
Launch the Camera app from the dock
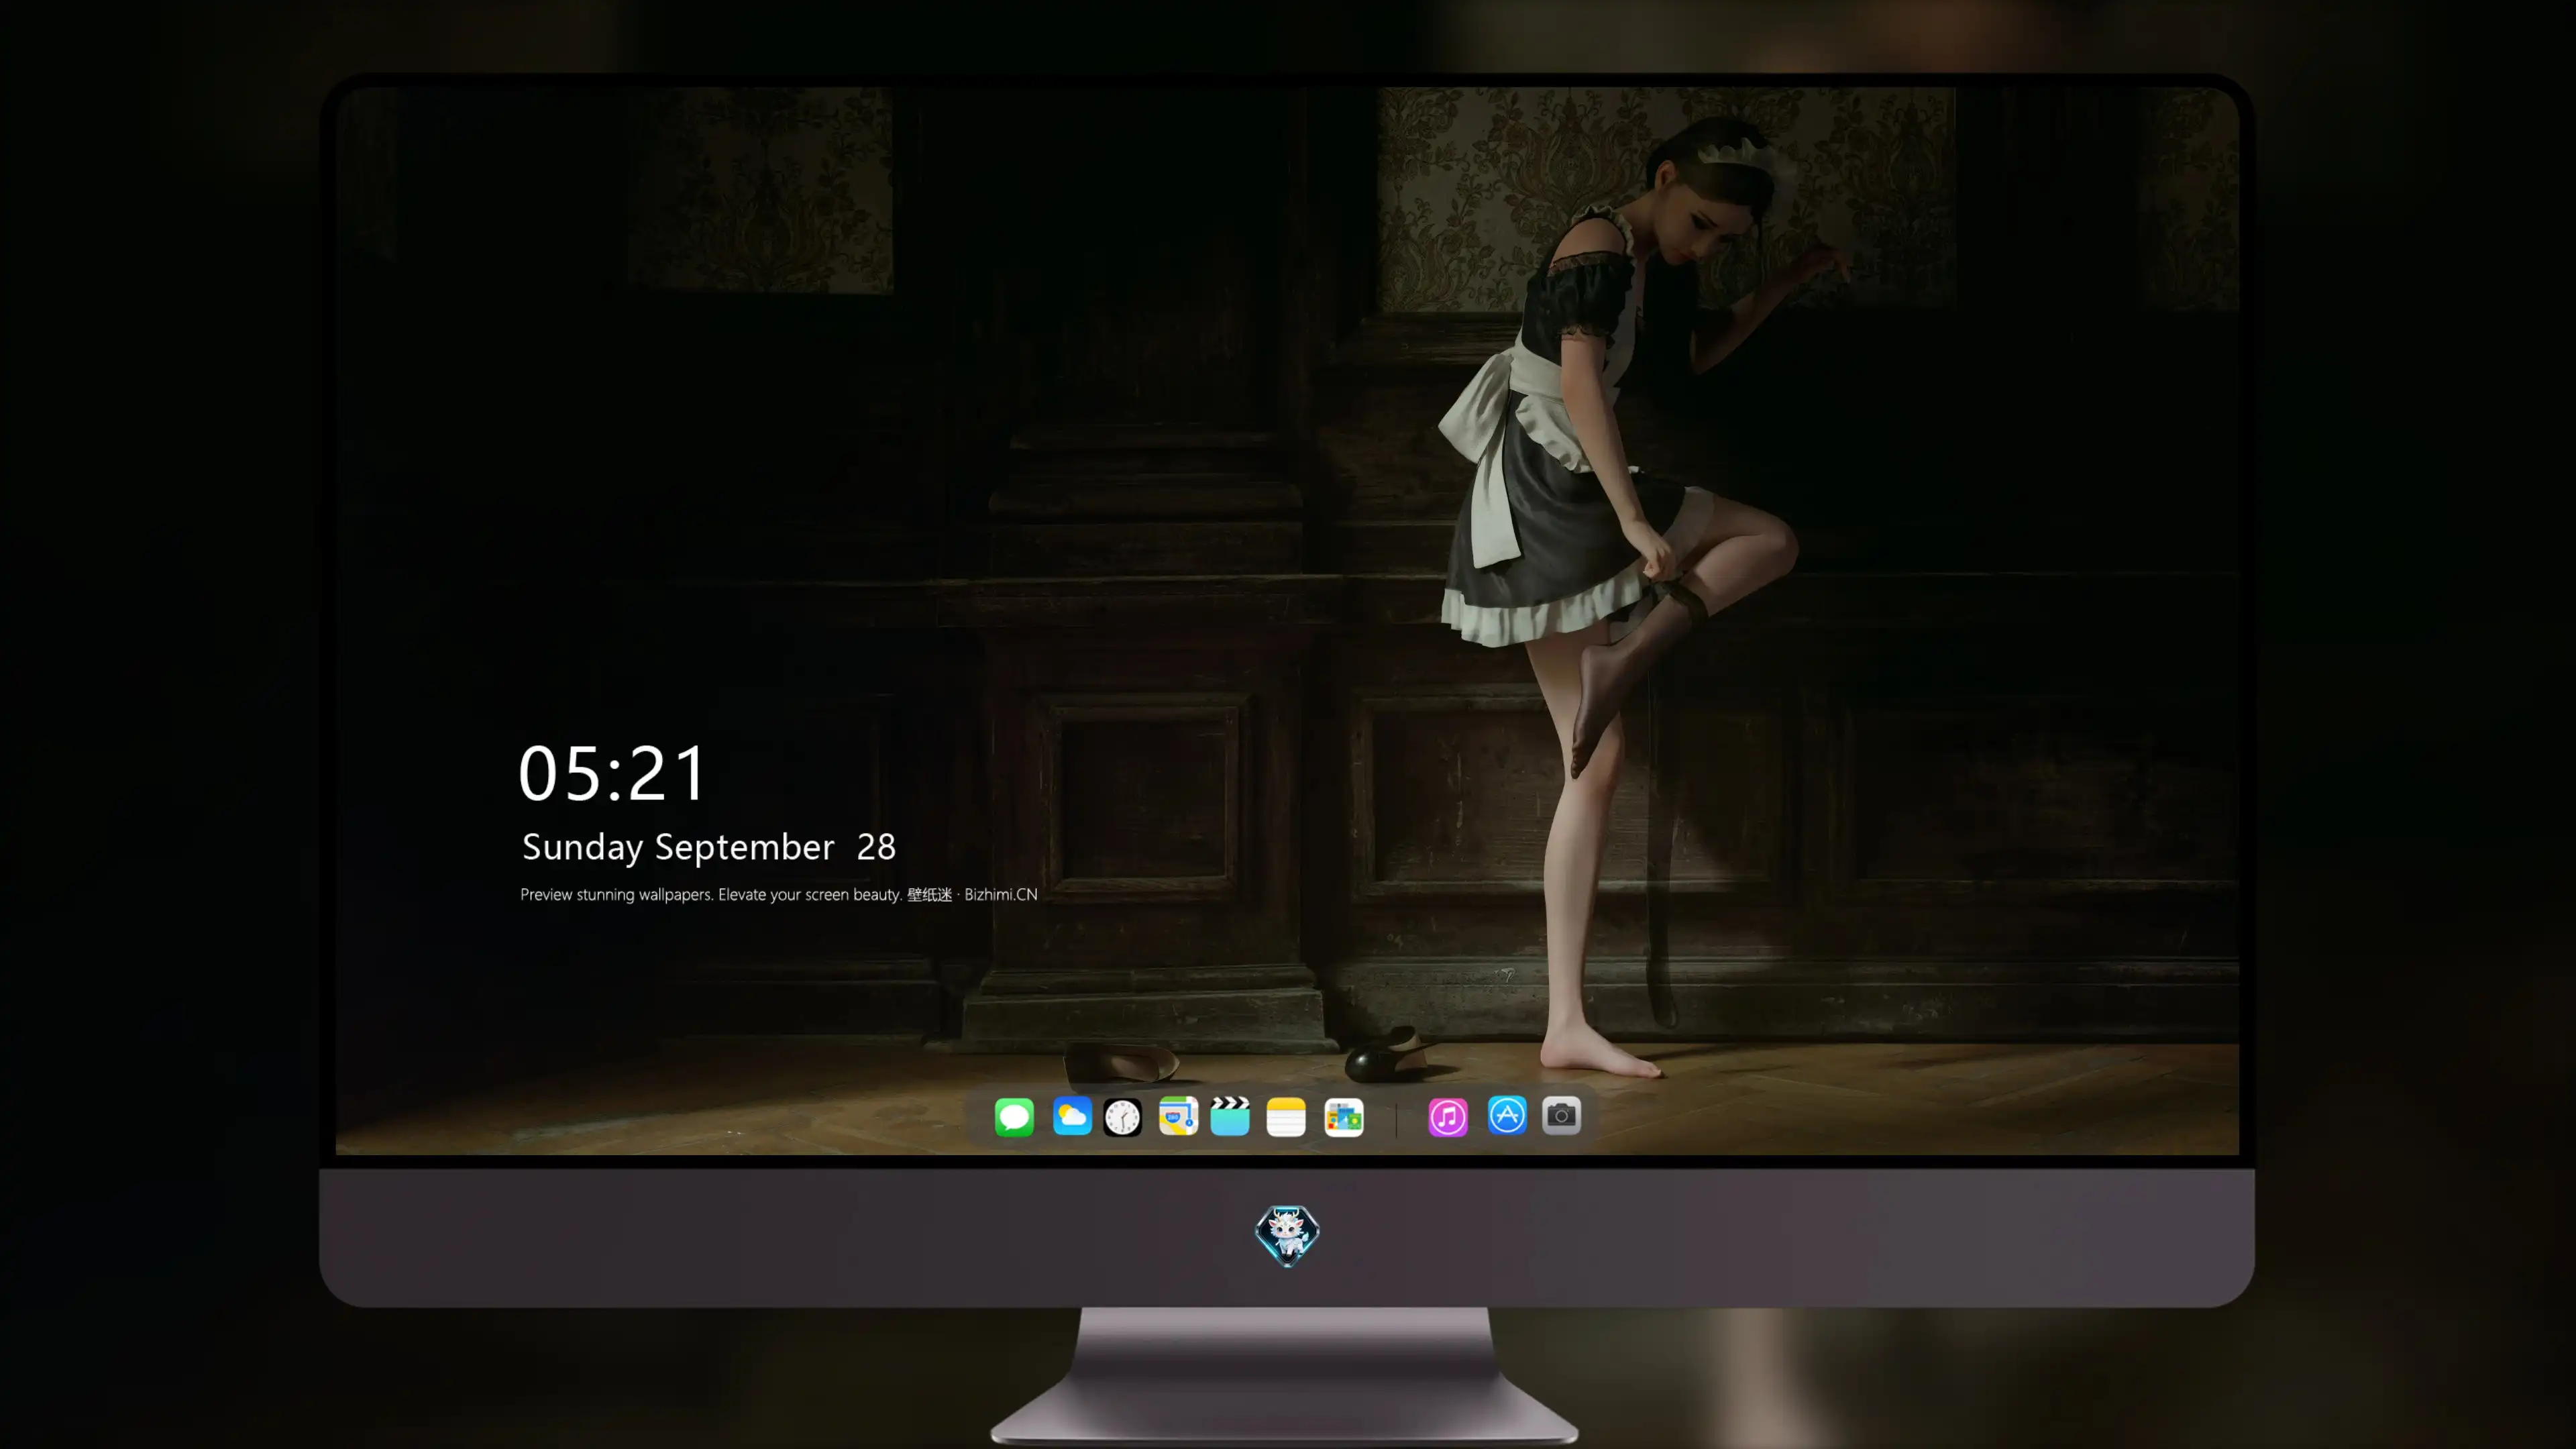(1561, 1115)
